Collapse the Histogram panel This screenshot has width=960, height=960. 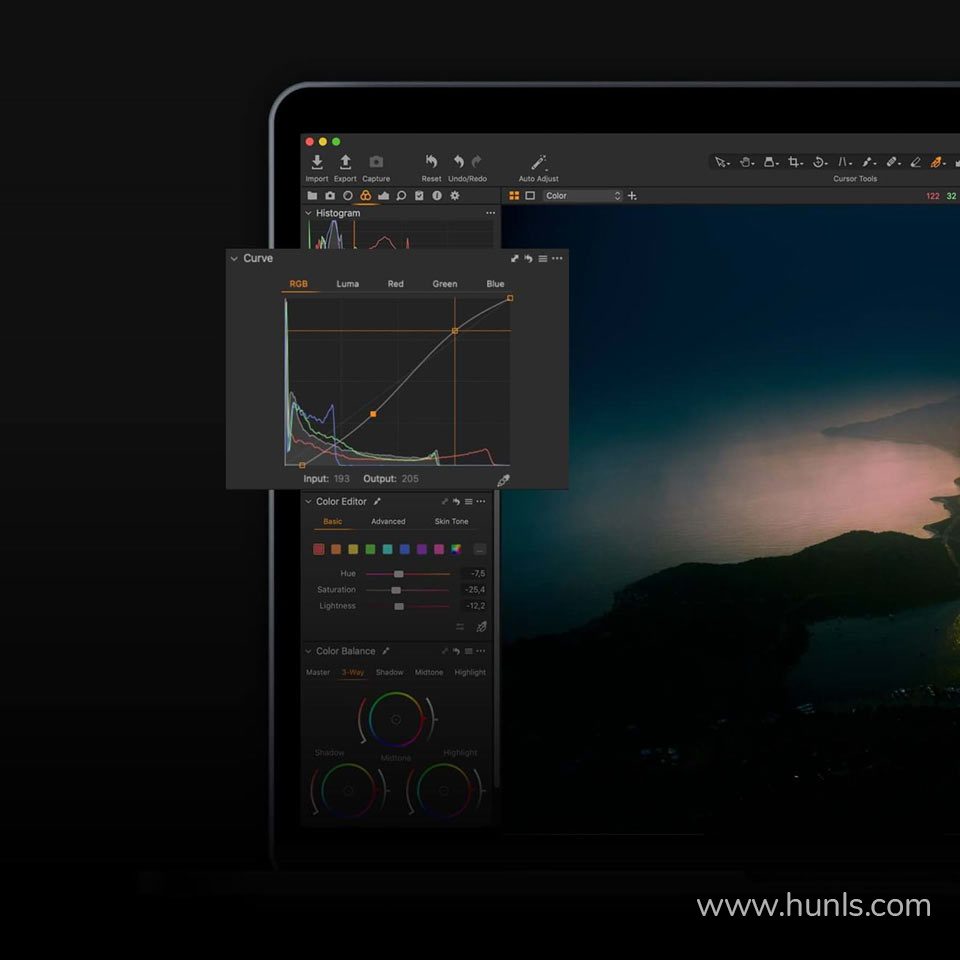coord(308,213)
